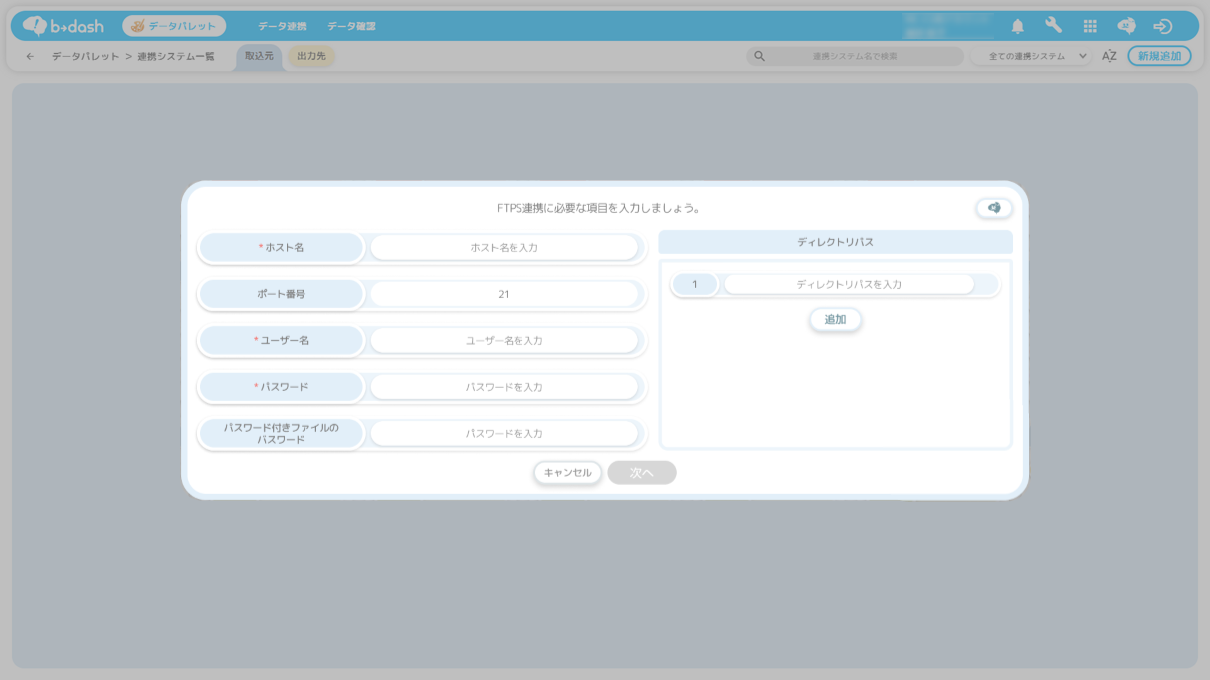
Task: Open the apps grid menu
Action: (1090, 26)
